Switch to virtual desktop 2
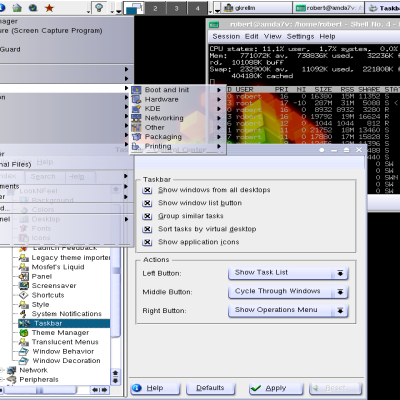 pos(155,8)
